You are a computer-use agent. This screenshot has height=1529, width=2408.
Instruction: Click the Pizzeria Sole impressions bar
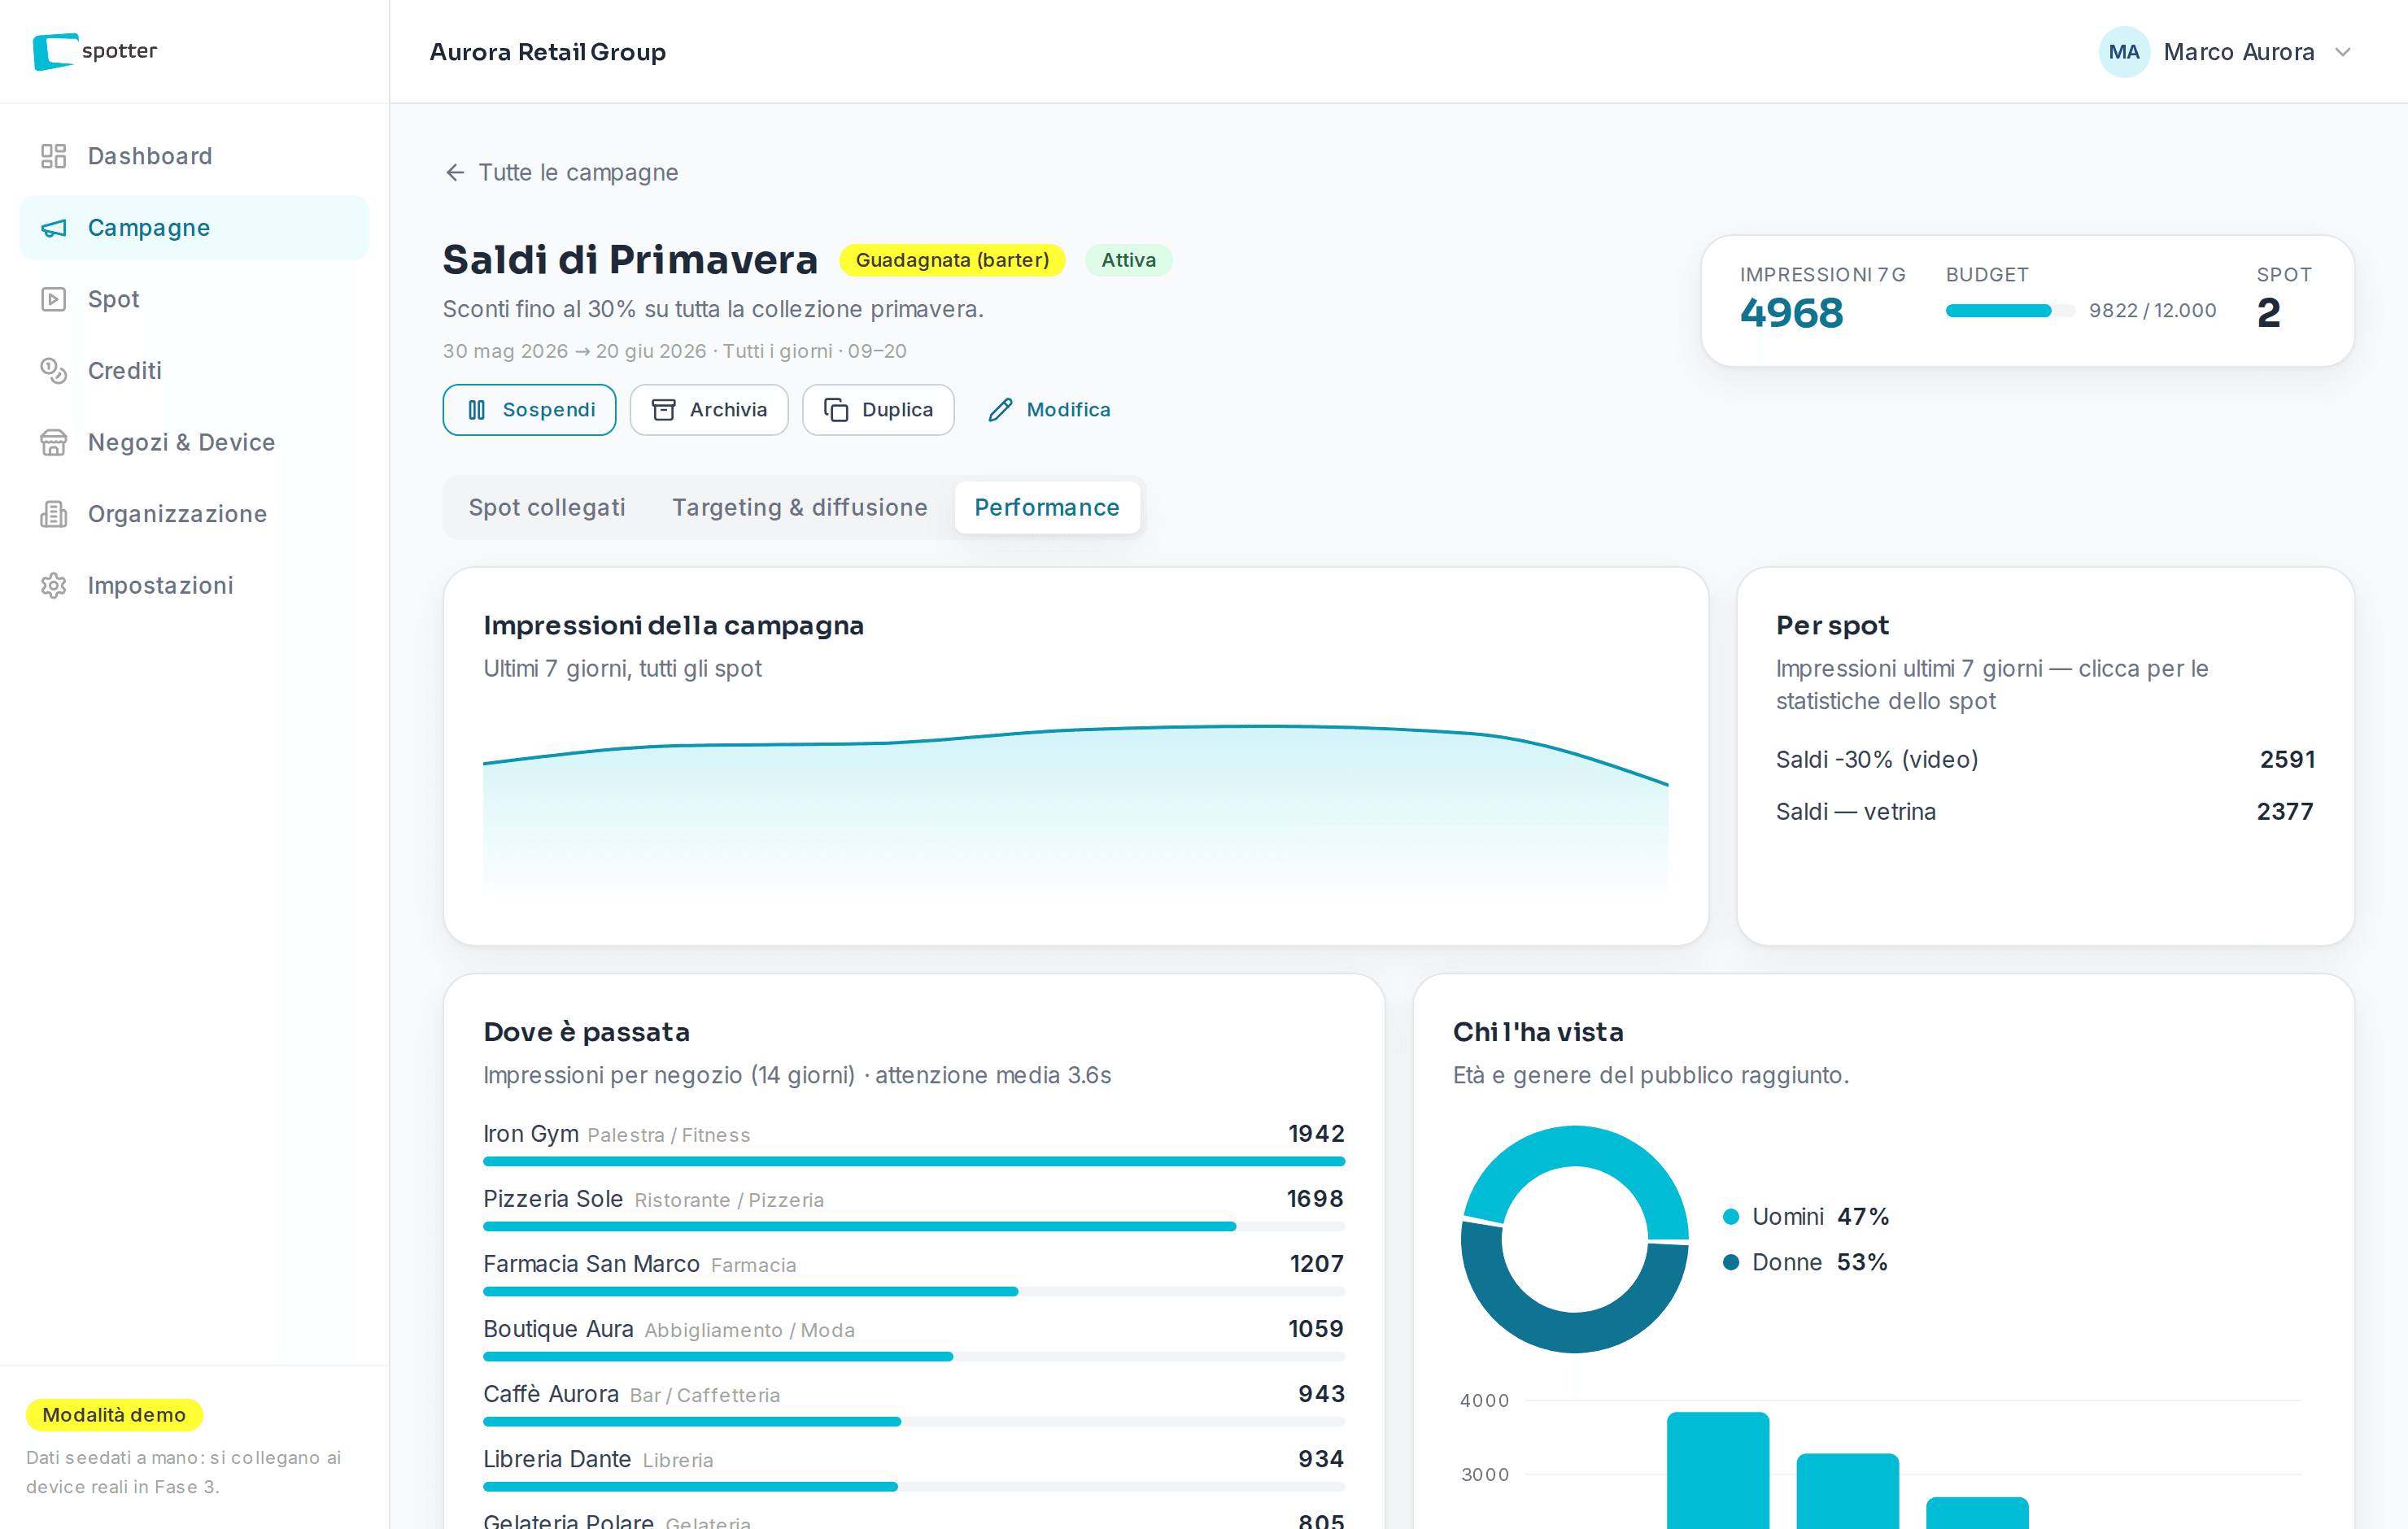(914, 1227)
